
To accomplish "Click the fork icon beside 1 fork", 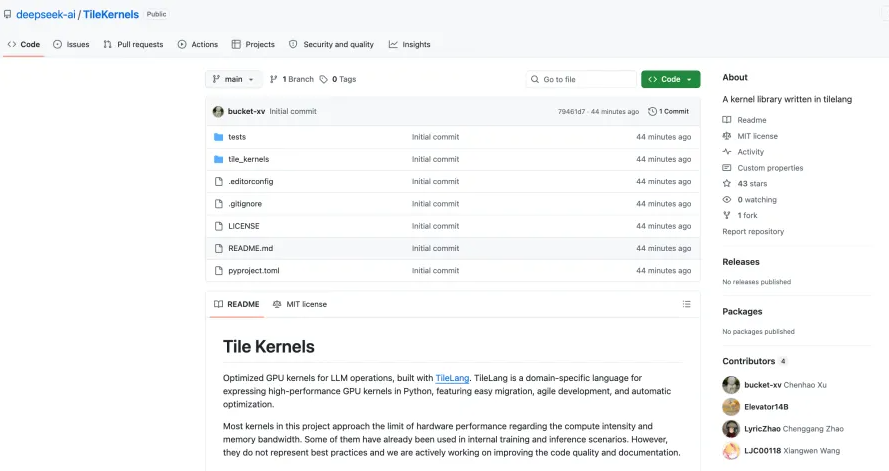I will pyautogui.click(x=727, y=215).
